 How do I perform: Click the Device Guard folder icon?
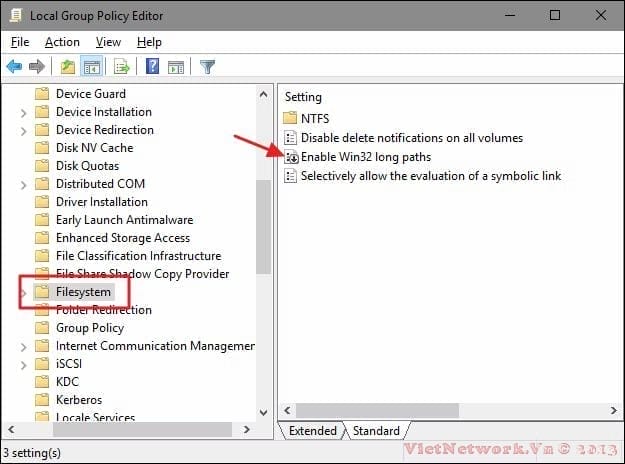(42, 94)
